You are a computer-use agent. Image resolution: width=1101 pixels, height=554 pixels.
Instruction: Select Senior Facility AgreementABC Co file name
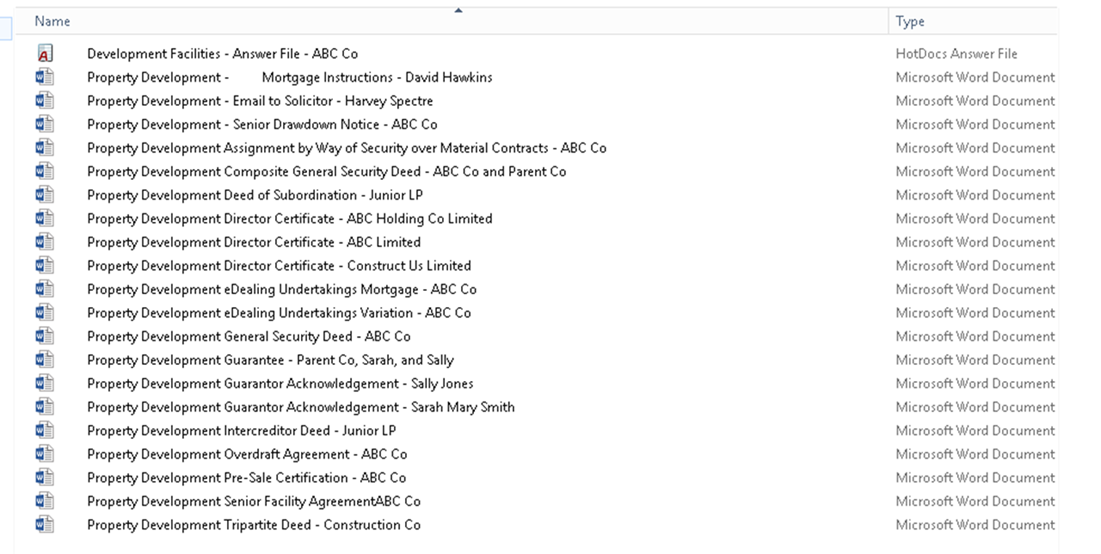tap(253, 501)
